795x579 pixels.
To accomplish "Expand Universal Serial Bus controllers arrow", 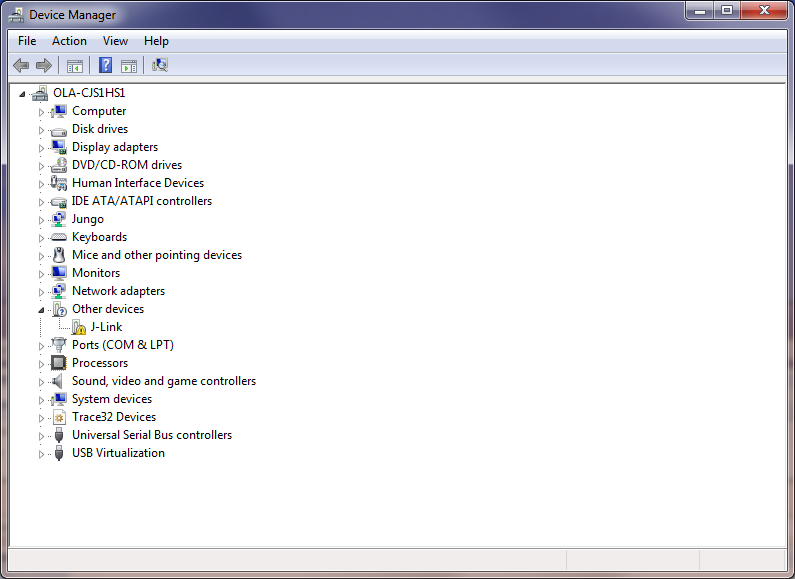I will (41, 436).
